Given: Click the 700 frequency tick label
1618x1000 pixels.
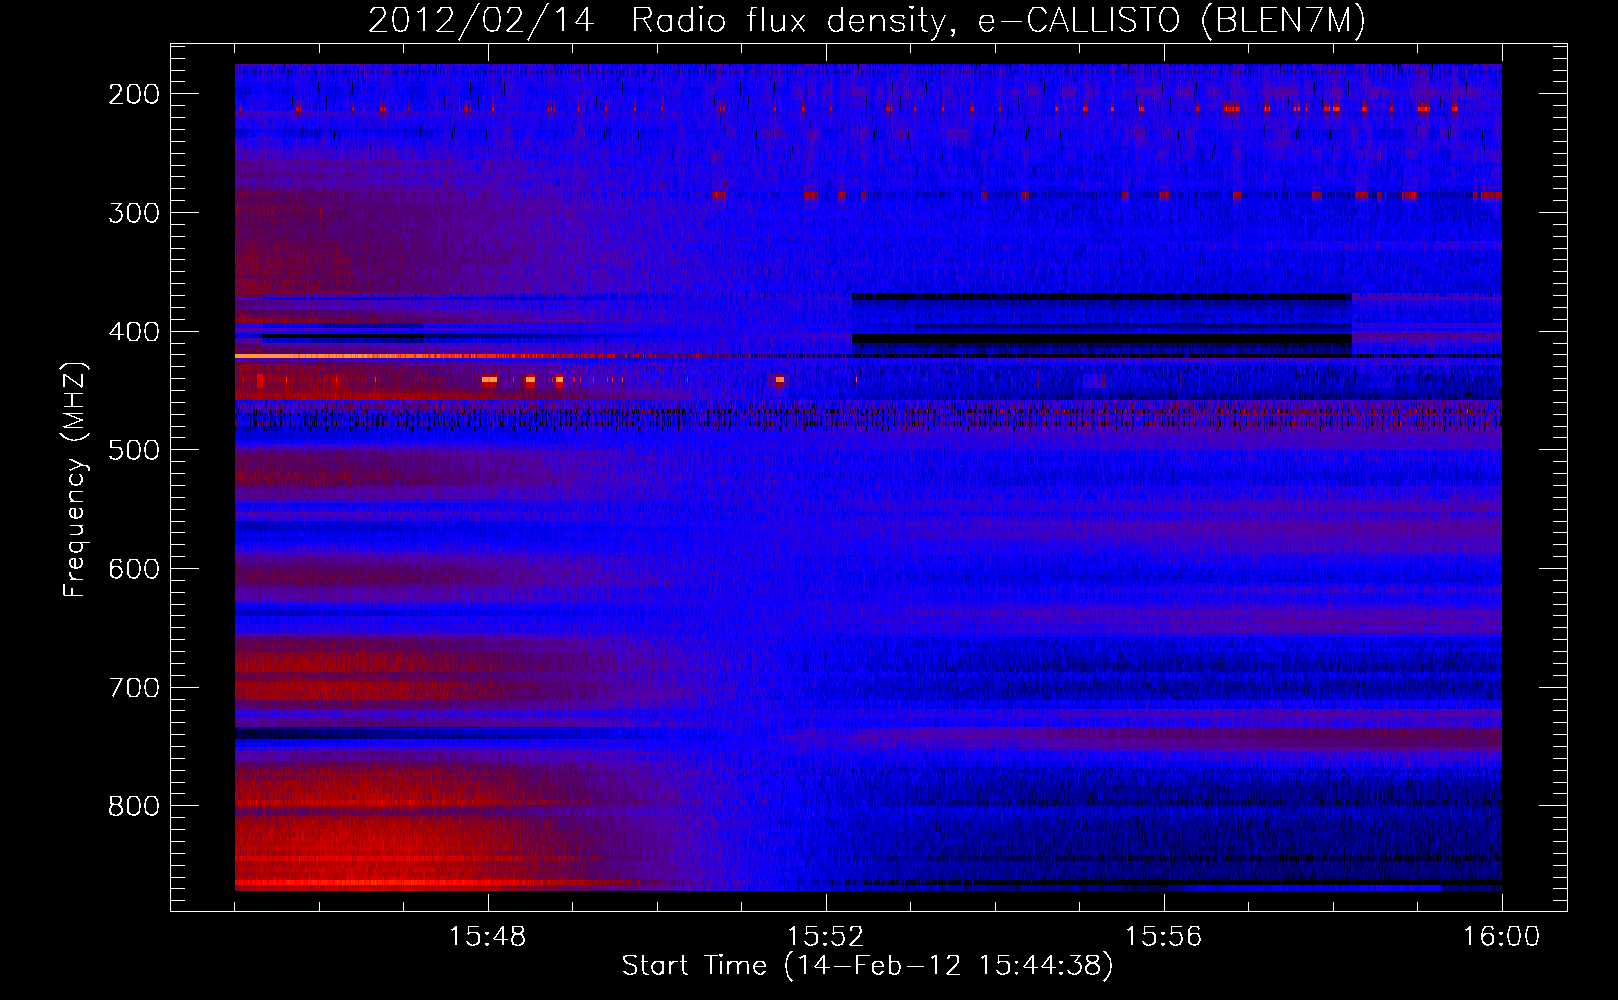Looking at the screenshot, I should pos(134,688).
